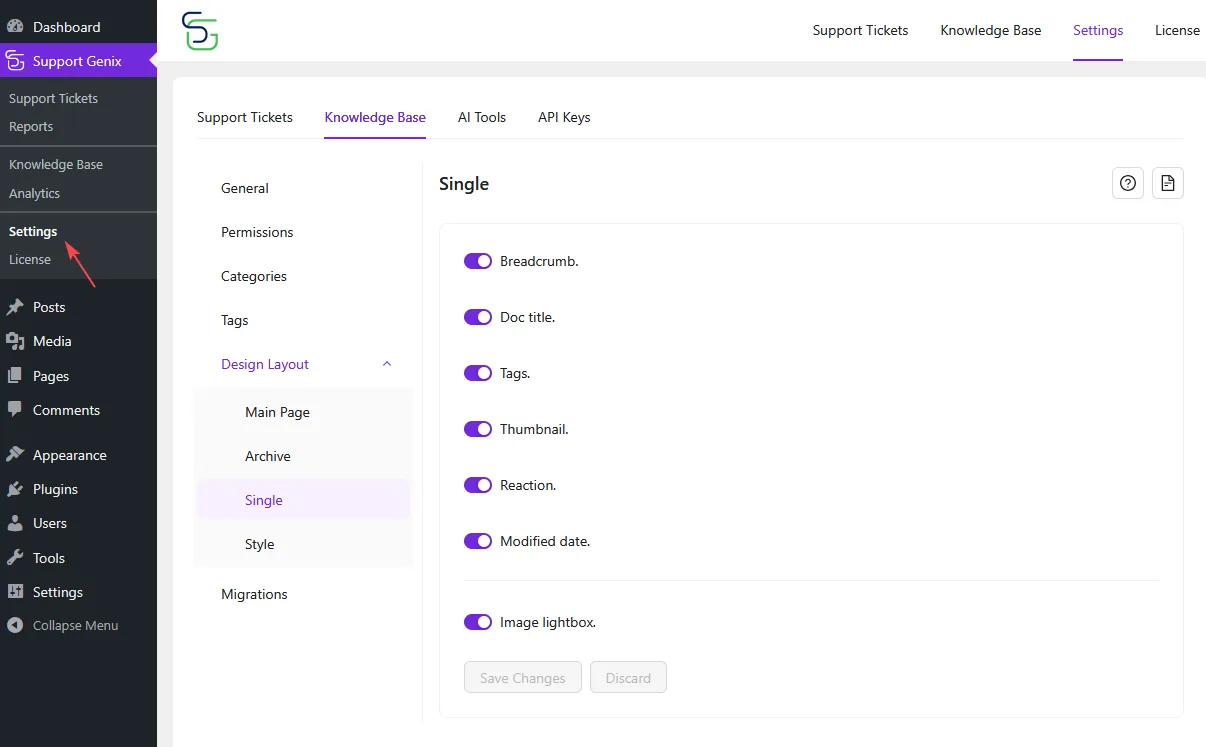Open the documentation icon beside help
Screen dimensions: 1206x747
pos(1167,183)
